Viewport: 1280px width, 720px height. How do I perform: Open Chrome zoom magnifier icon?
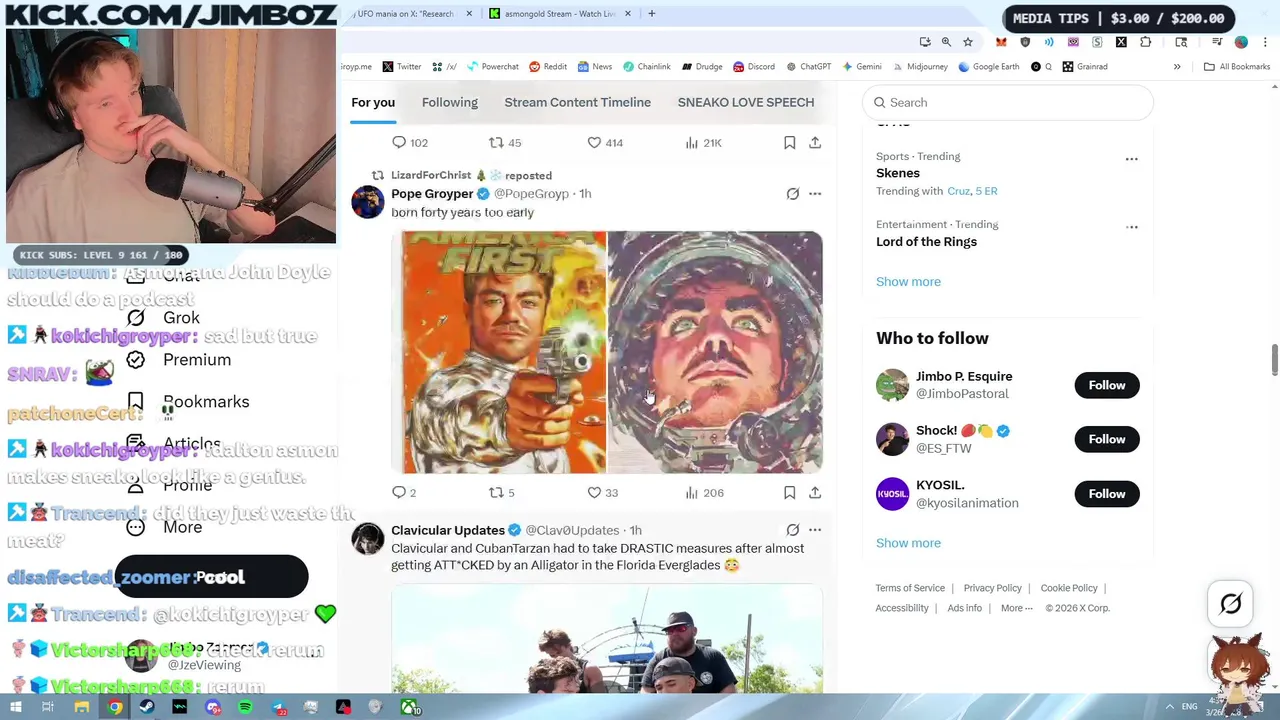[946, 42]
